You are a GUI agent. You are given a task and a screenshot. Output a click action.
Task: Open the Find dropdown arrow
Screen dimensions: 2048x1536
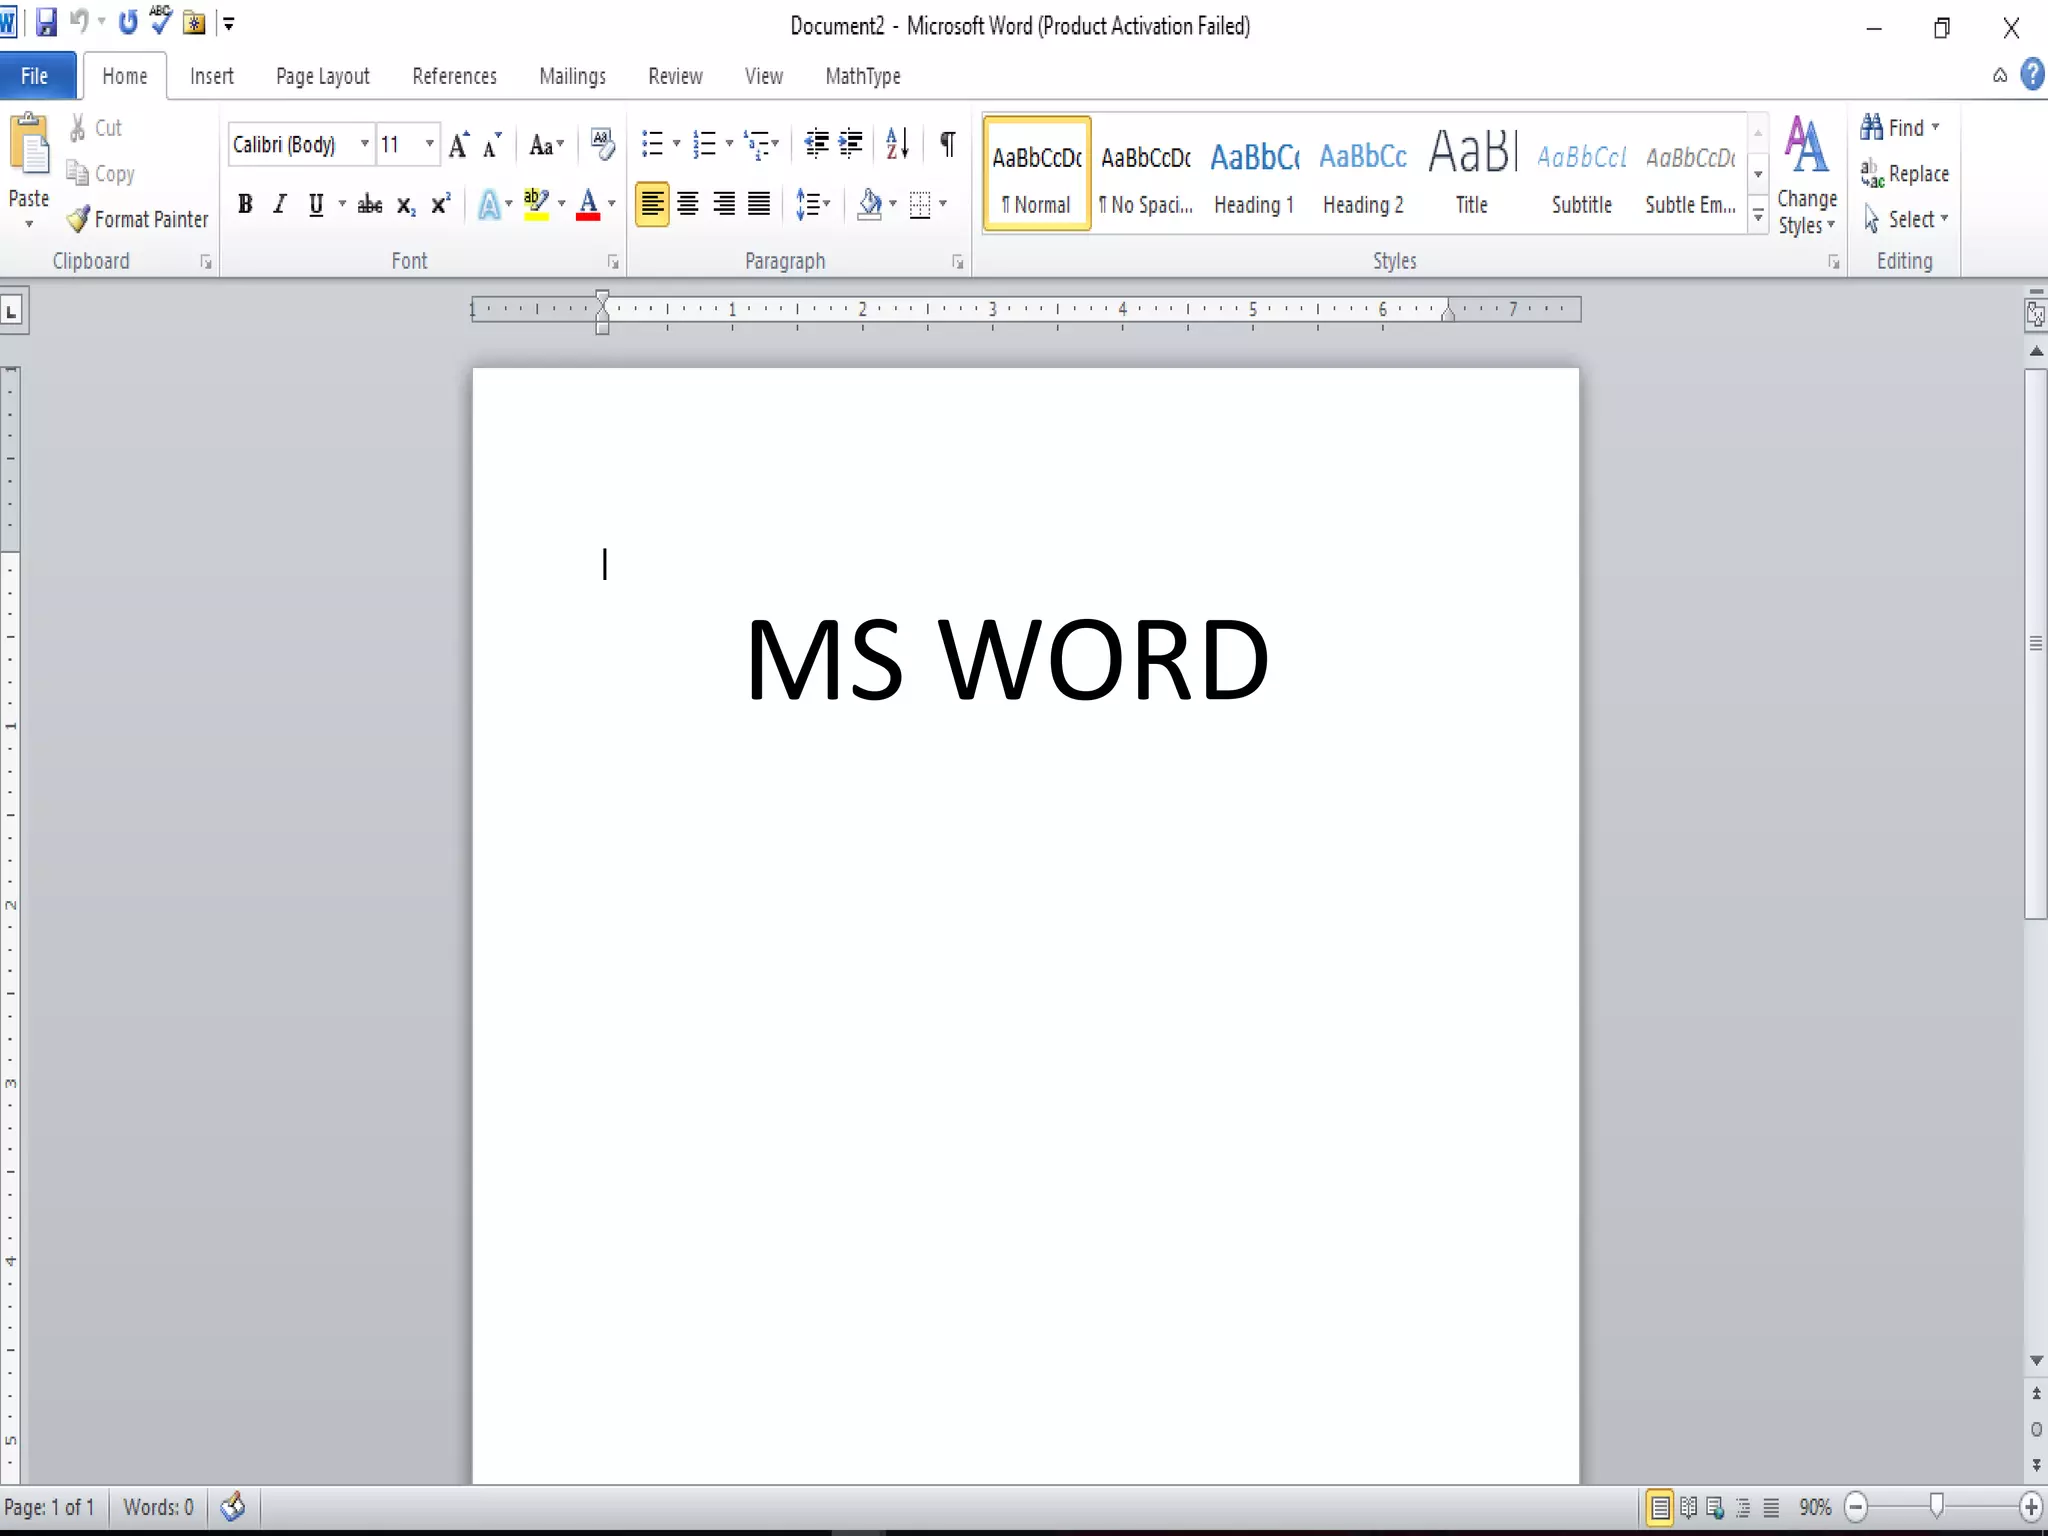point(1936,127)
